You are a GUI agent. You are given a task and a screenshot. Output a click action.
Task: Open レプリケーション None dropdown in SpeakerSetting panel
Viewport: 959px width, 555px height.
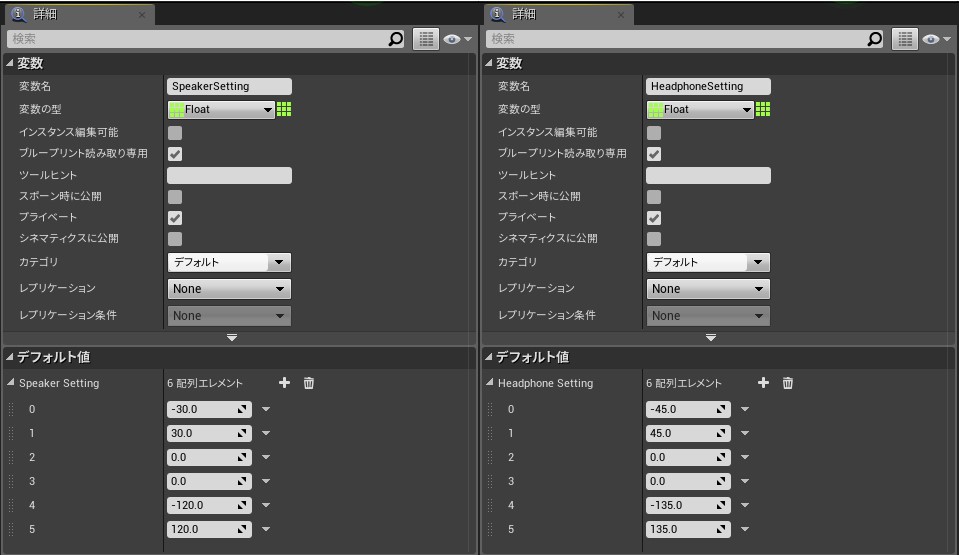pos(229,289)
